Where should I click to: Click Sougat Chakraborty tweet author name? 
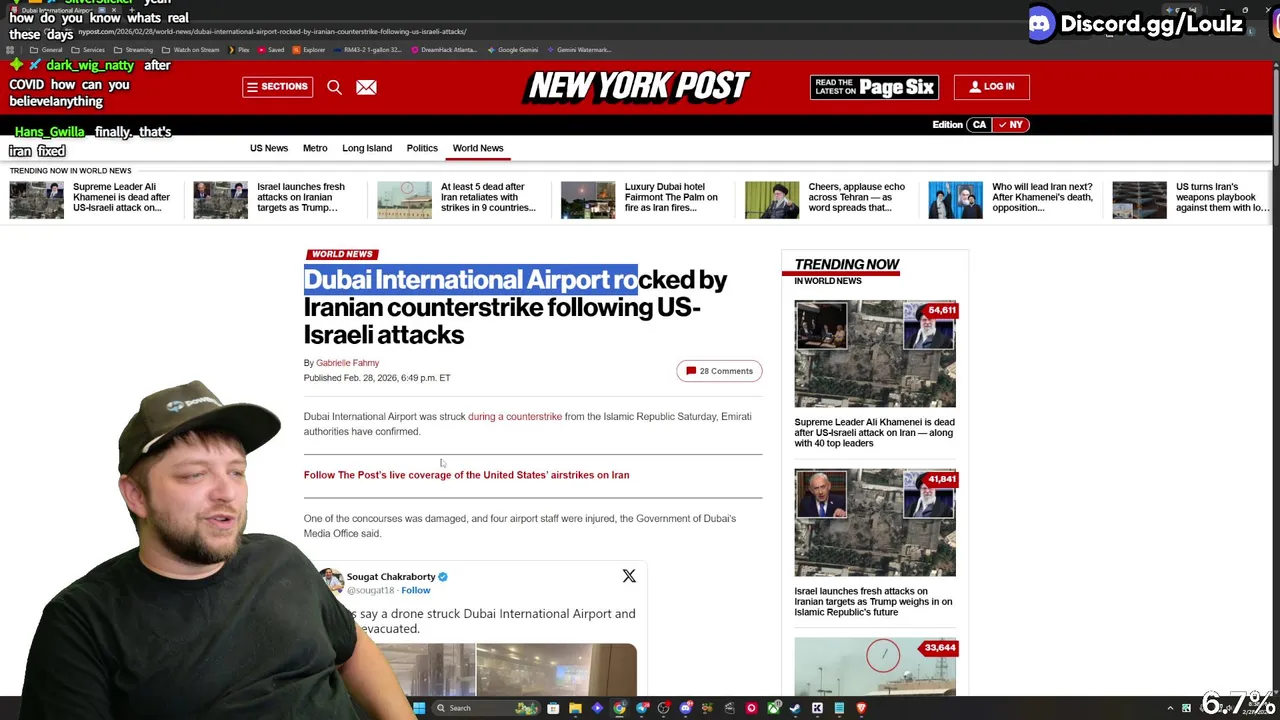(x=391, y=577)
